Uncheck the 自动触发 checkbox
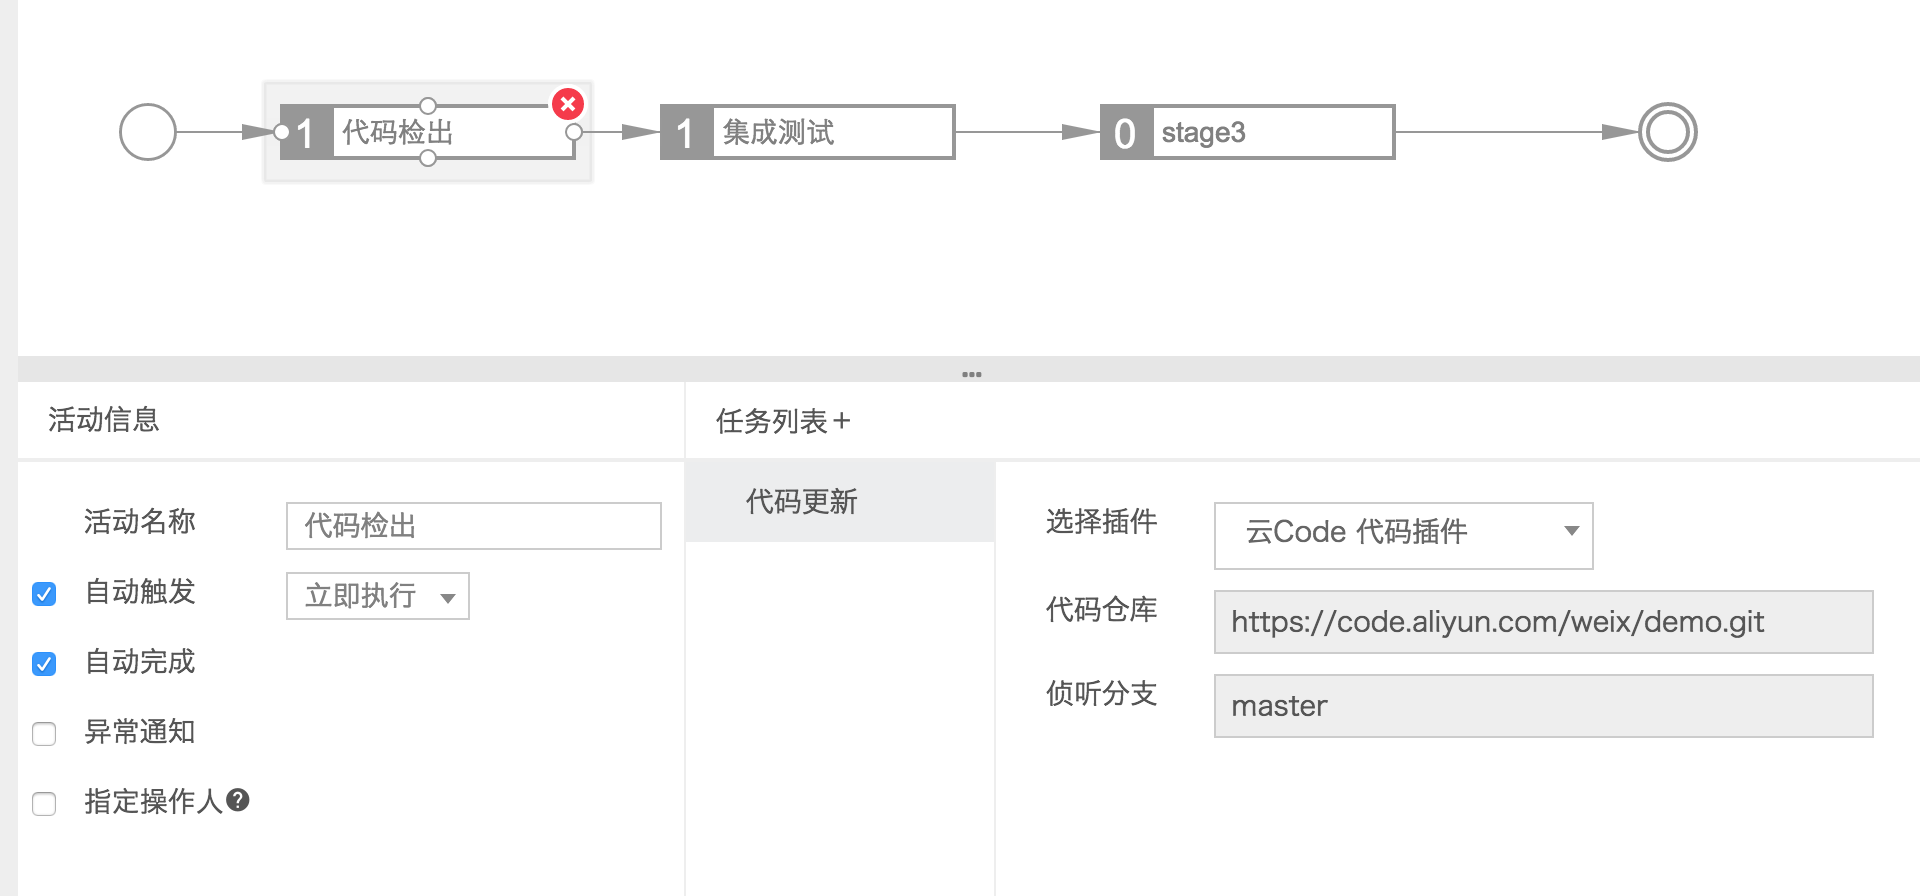Screen dimensions: 1920x896 click(x=44, y=594)
